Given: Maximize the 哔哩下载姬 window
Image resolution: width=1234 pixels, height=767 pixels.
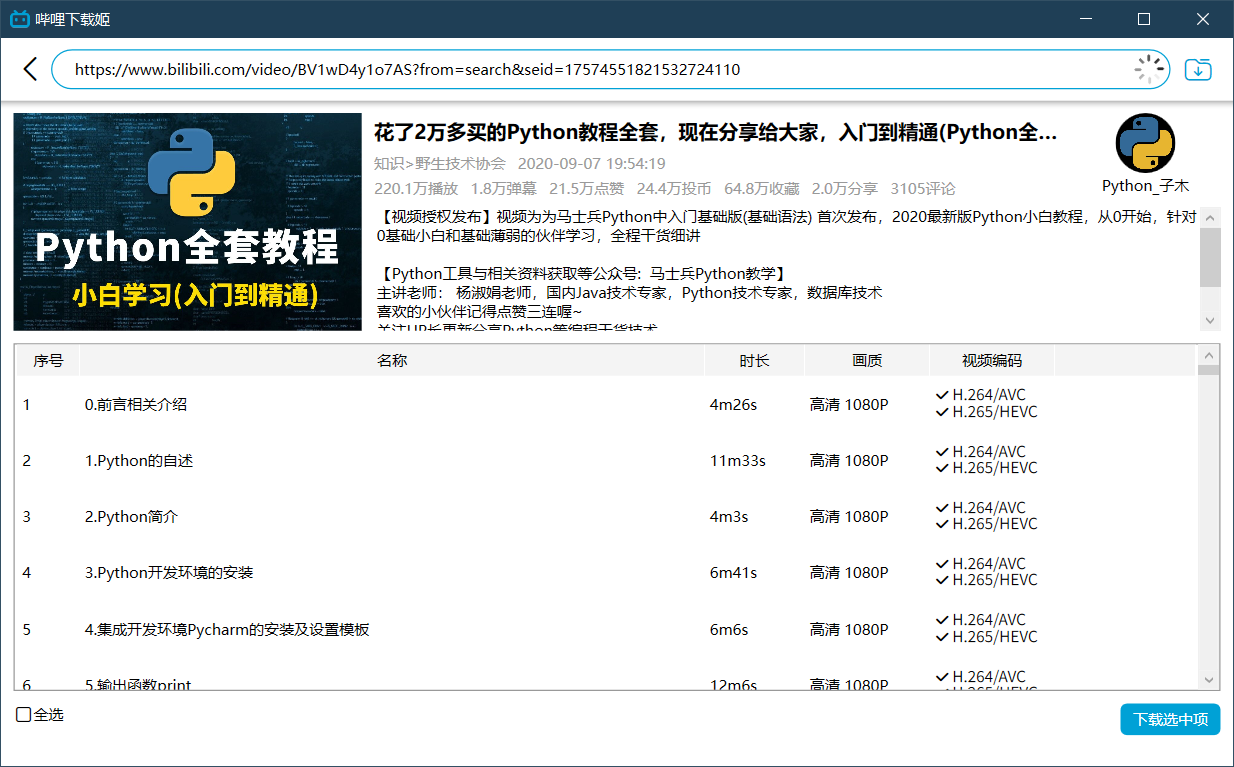Looking at the screenshot, I should 1144,19.
